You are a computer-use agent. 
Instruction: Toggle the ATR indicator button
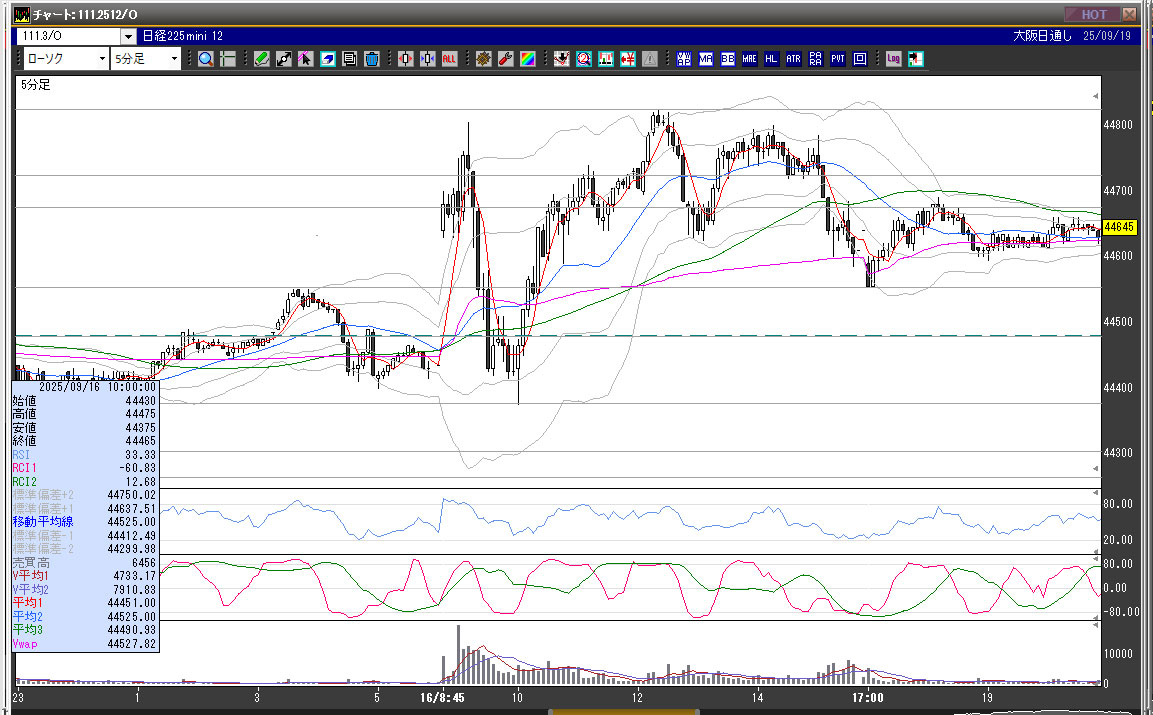point(793,59)
